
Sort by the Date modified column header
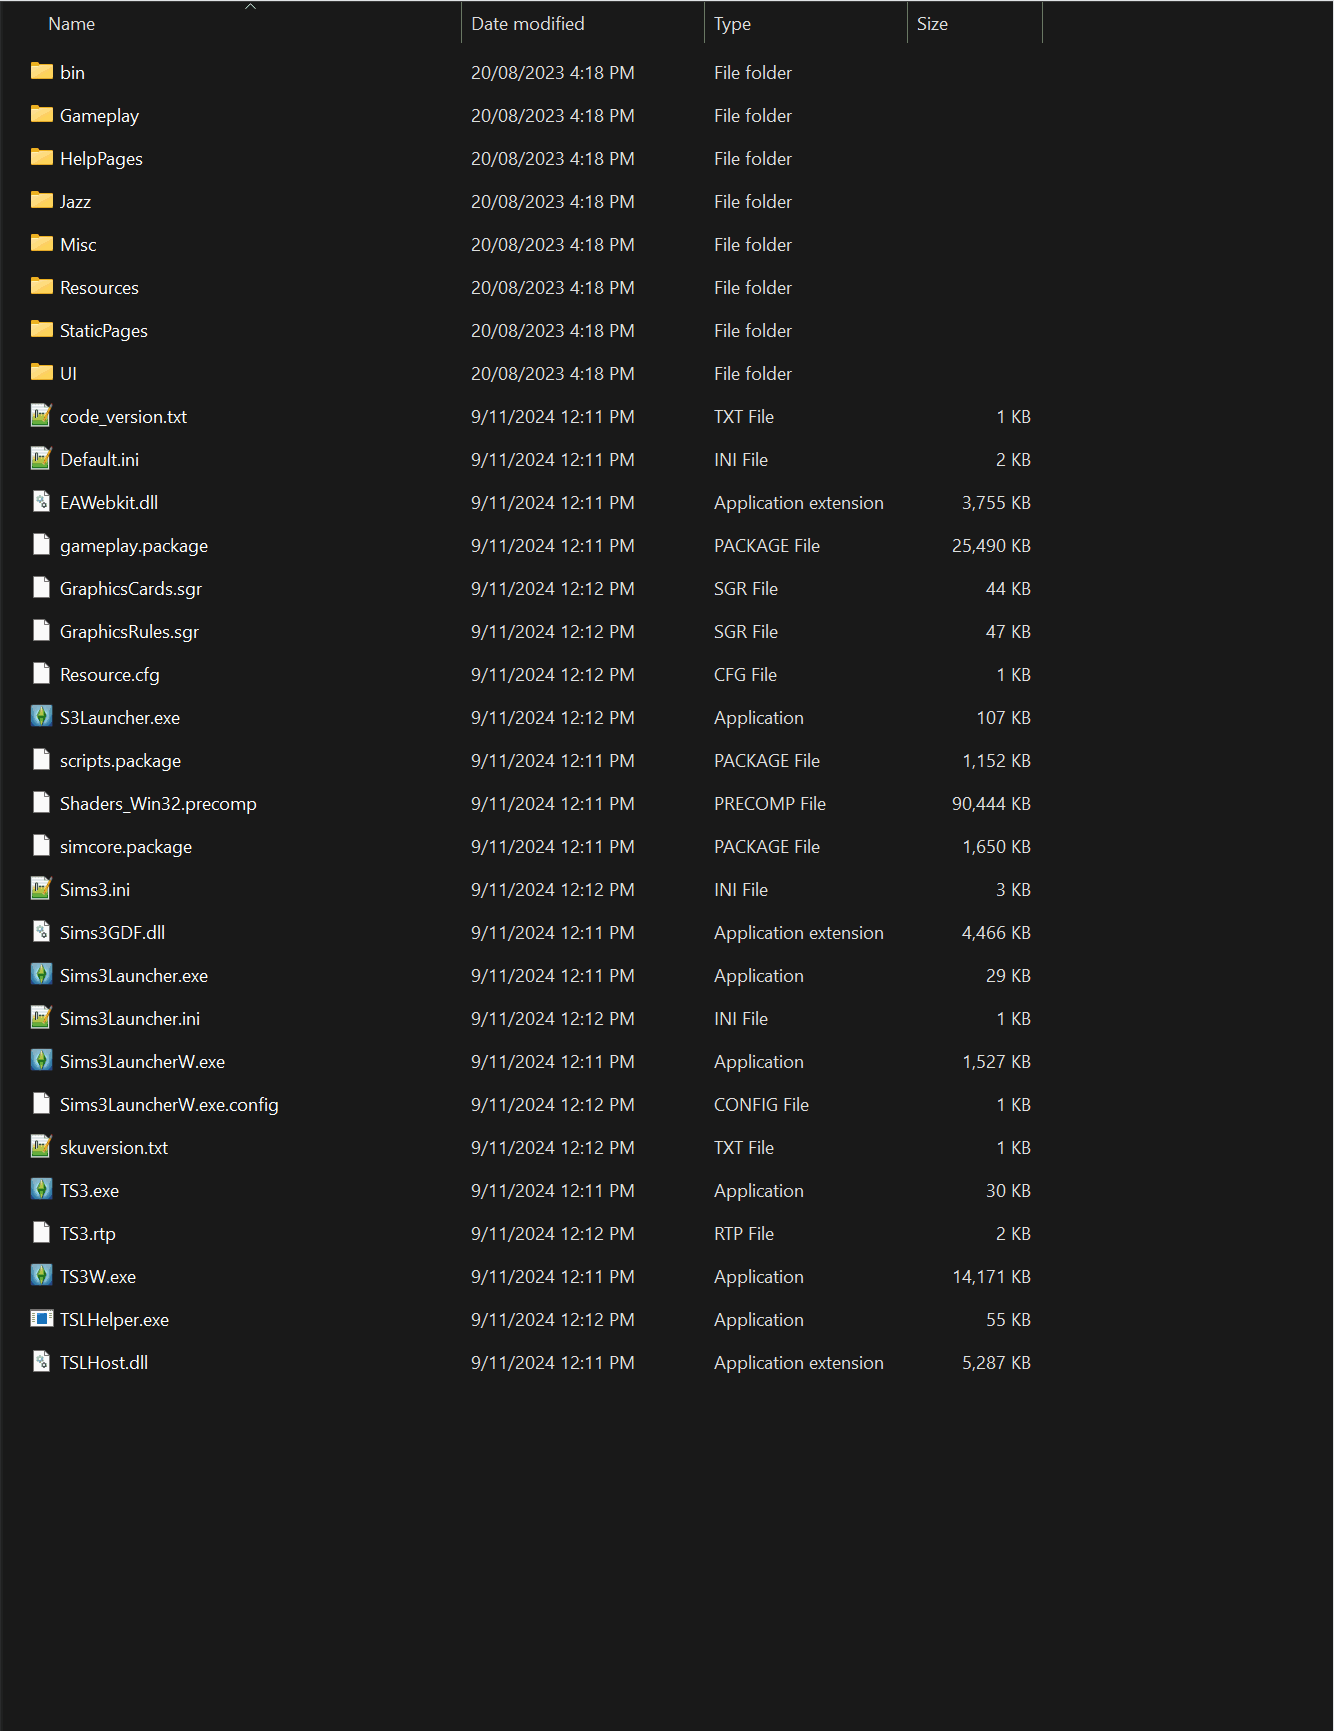528,24
